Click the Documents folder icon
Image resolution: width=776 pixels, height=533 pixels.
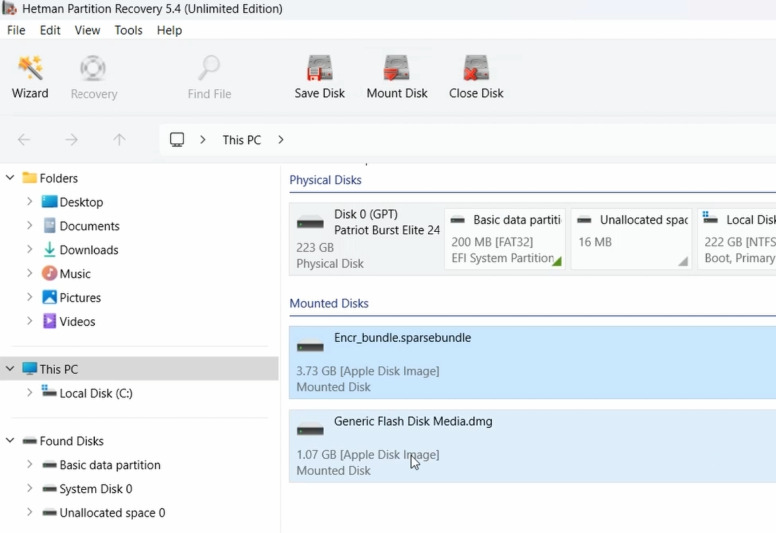pyautogui.click(x=49, y=226)
